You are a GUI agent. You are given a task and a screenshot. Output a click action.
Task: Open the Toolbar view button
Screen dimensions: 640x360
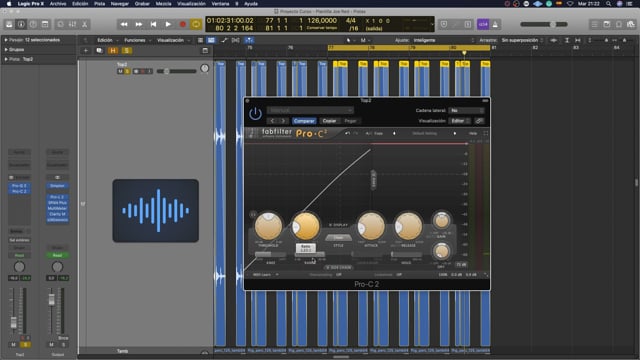click(45, 24)
